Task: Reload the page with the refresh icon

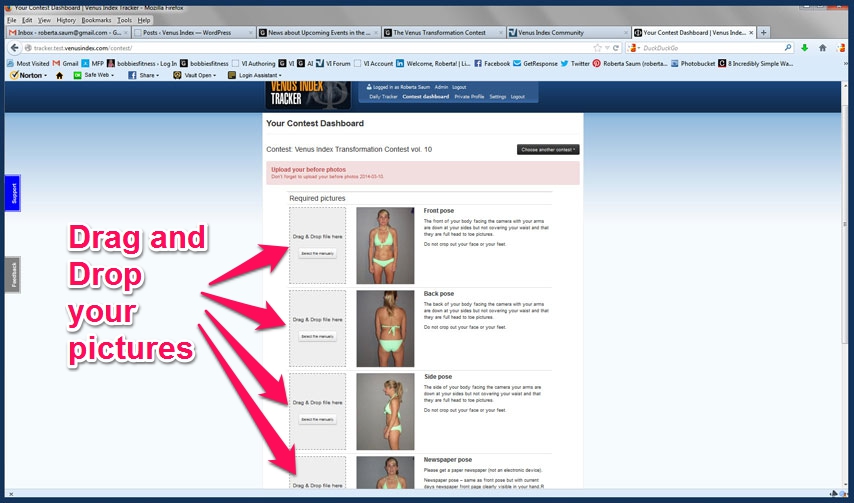Action: click(x=616, y=48)
